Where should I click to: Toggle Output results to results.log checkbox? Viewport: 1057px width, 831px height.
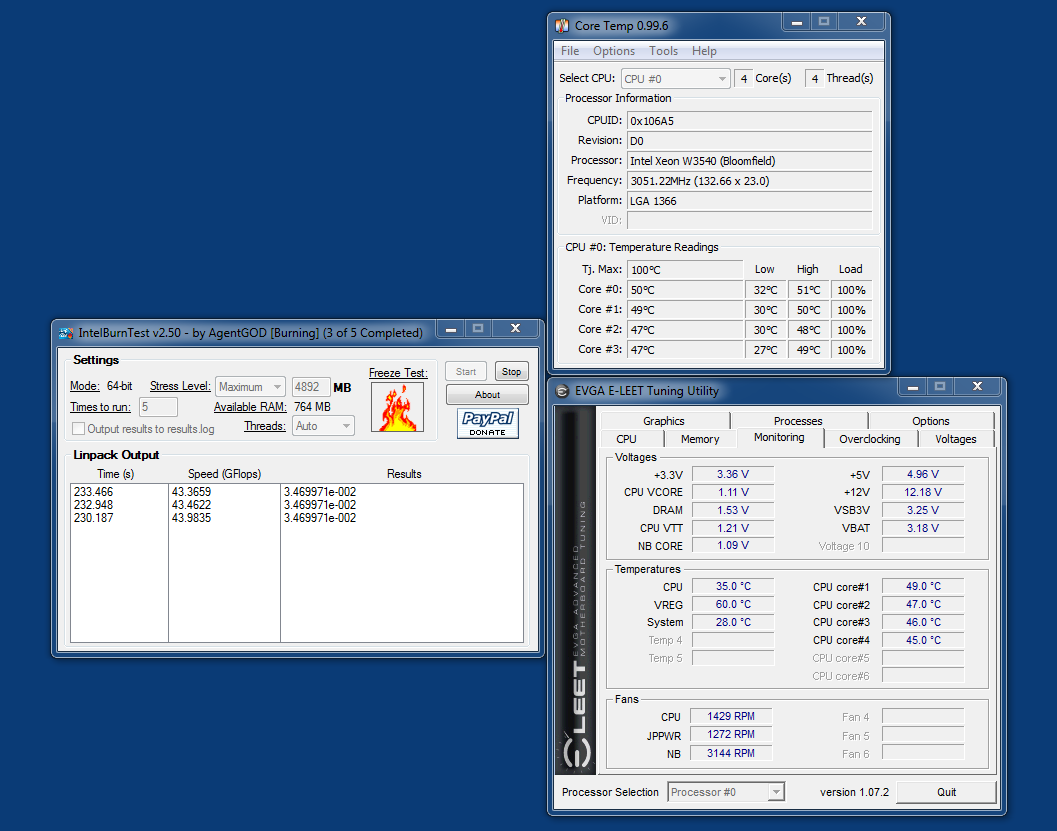(79, 429)
